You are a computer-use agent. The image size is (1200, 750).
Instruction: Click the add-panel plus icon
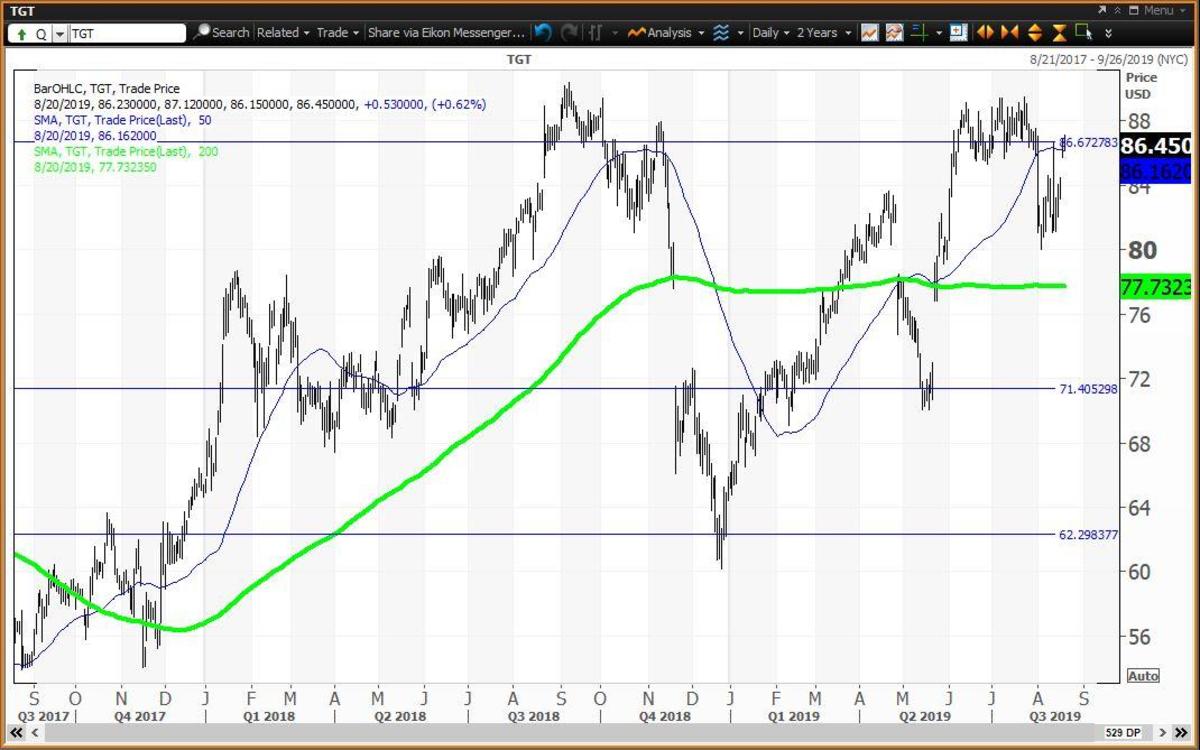pyautogui.click(x=957, y=32)
